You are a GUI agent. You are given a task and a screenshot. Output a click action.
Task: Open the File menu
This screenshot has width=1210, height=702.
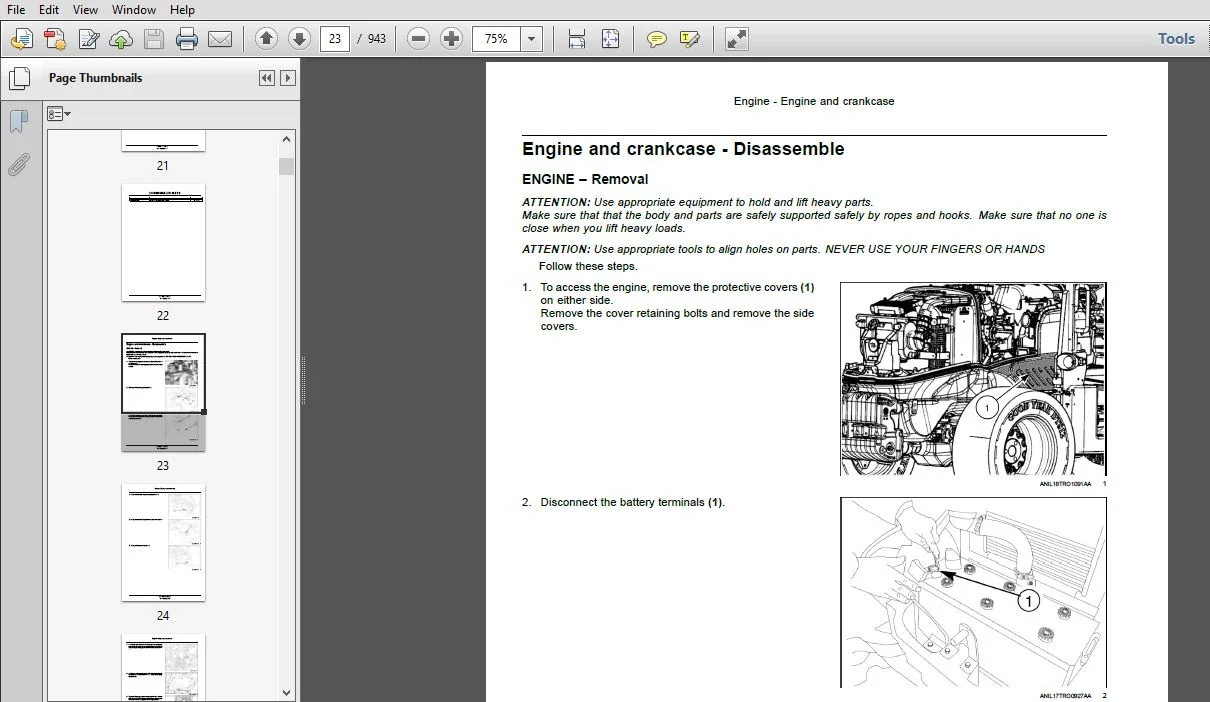(16, 9)
